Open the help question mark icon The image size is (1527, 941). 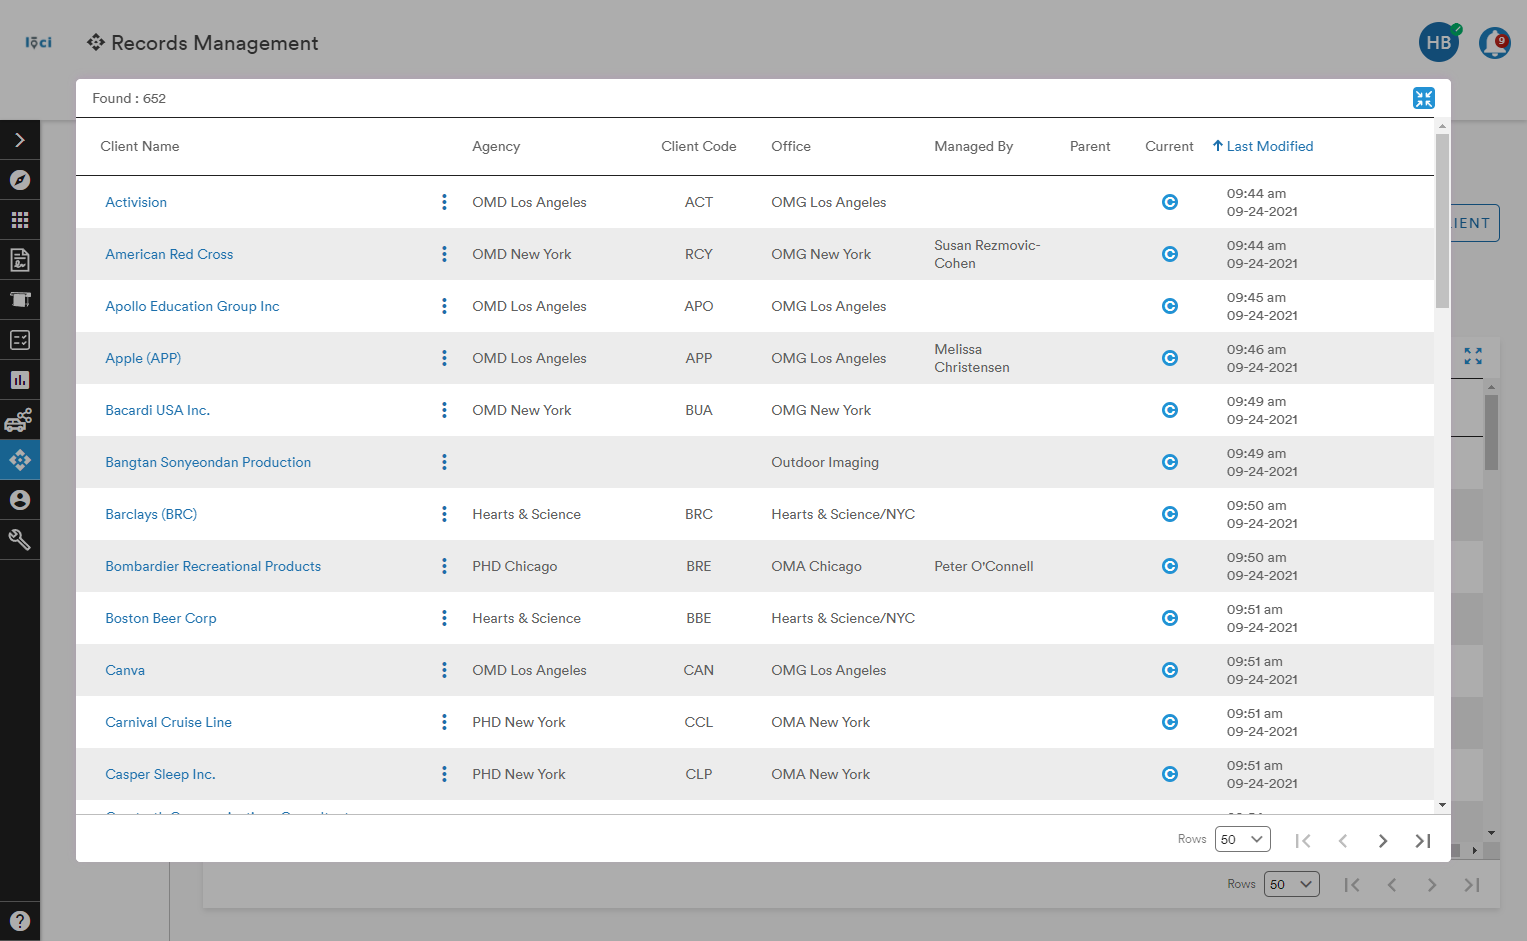pos(20,921)
